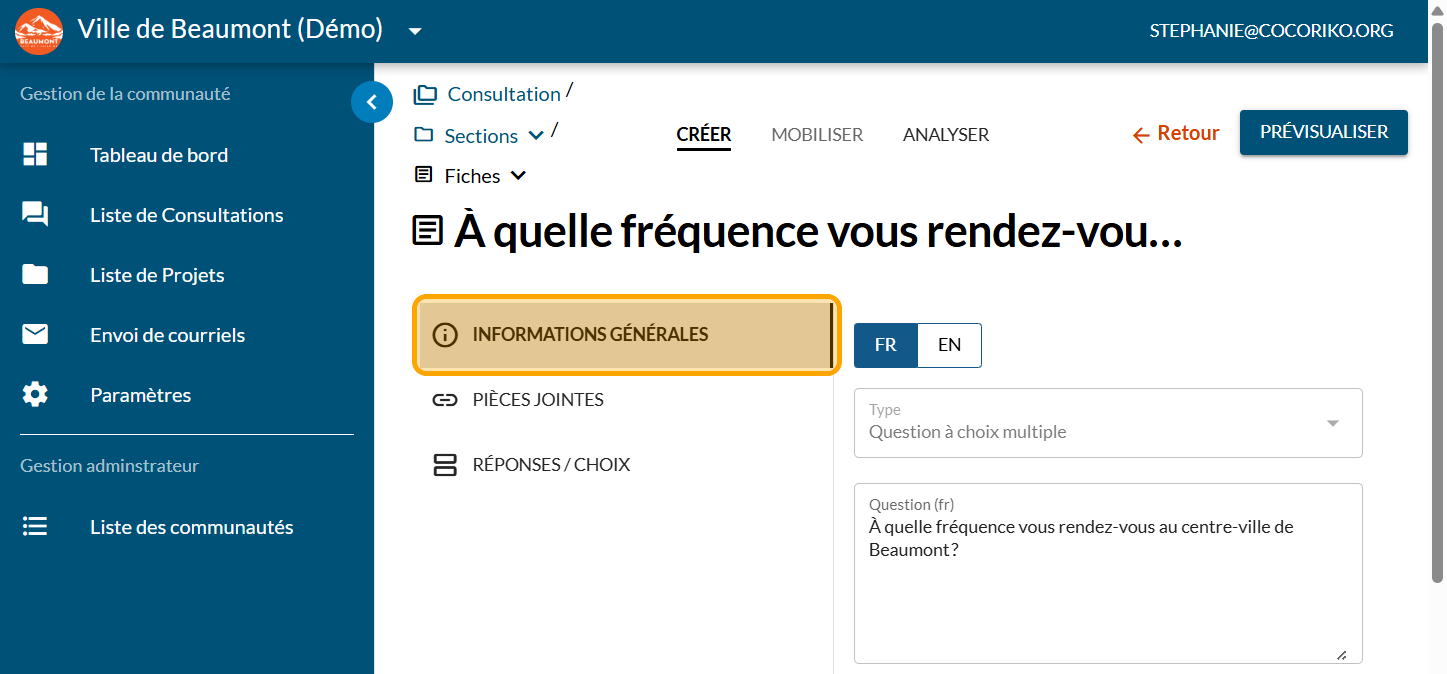Open the community switcher dropdown arrow
The height and width of the screenshot is (674, 1447).
(415, 31)
